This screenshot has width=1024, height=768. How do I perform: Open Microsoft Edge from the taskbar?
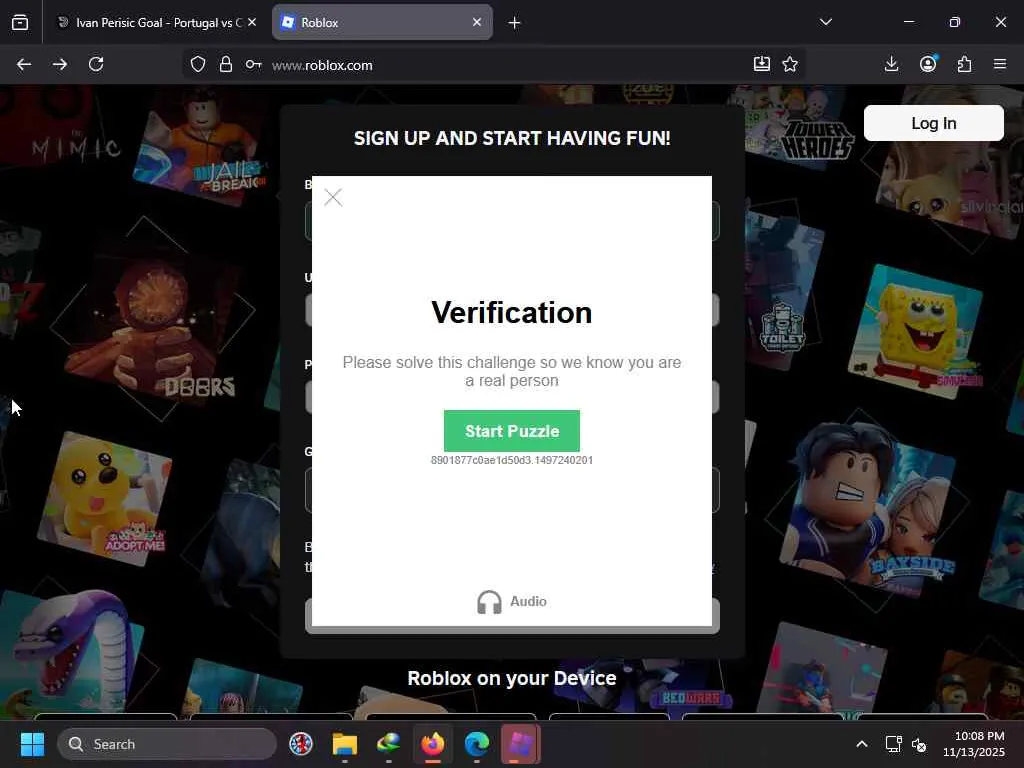tap(477, 744)
